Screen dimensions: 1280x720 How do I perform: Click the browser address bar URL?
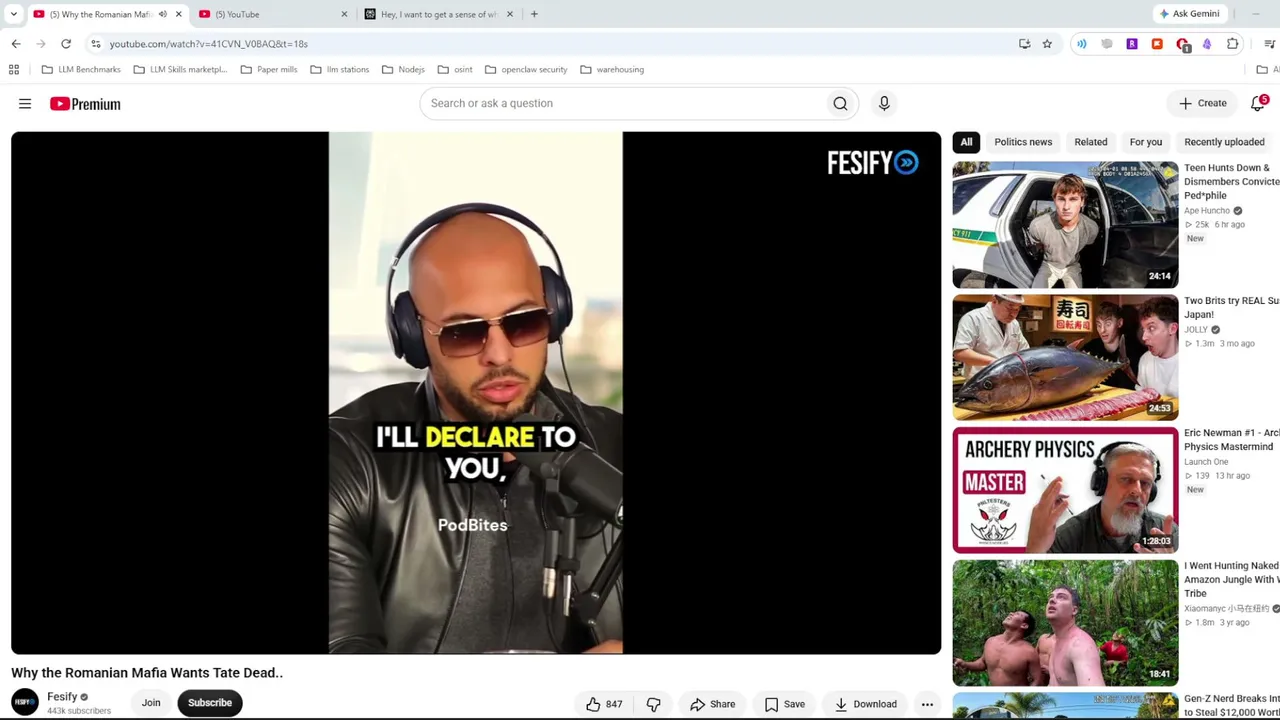coord(209,44)
